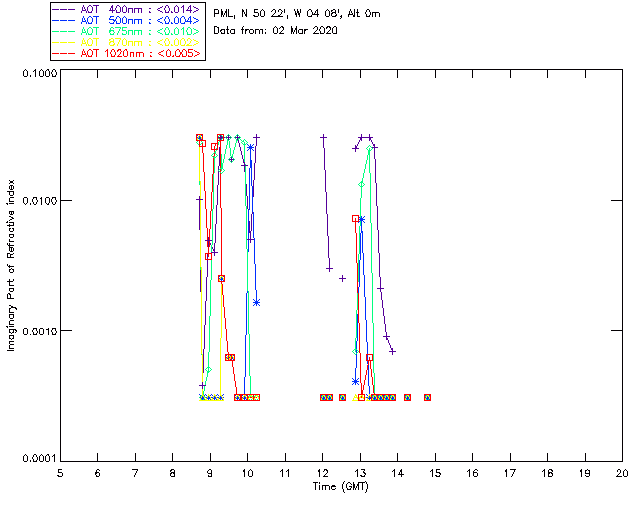The width and height of the screenshot is (640, 512).
Task: Click the x-axis tick label 5
Action: (60, 473)
